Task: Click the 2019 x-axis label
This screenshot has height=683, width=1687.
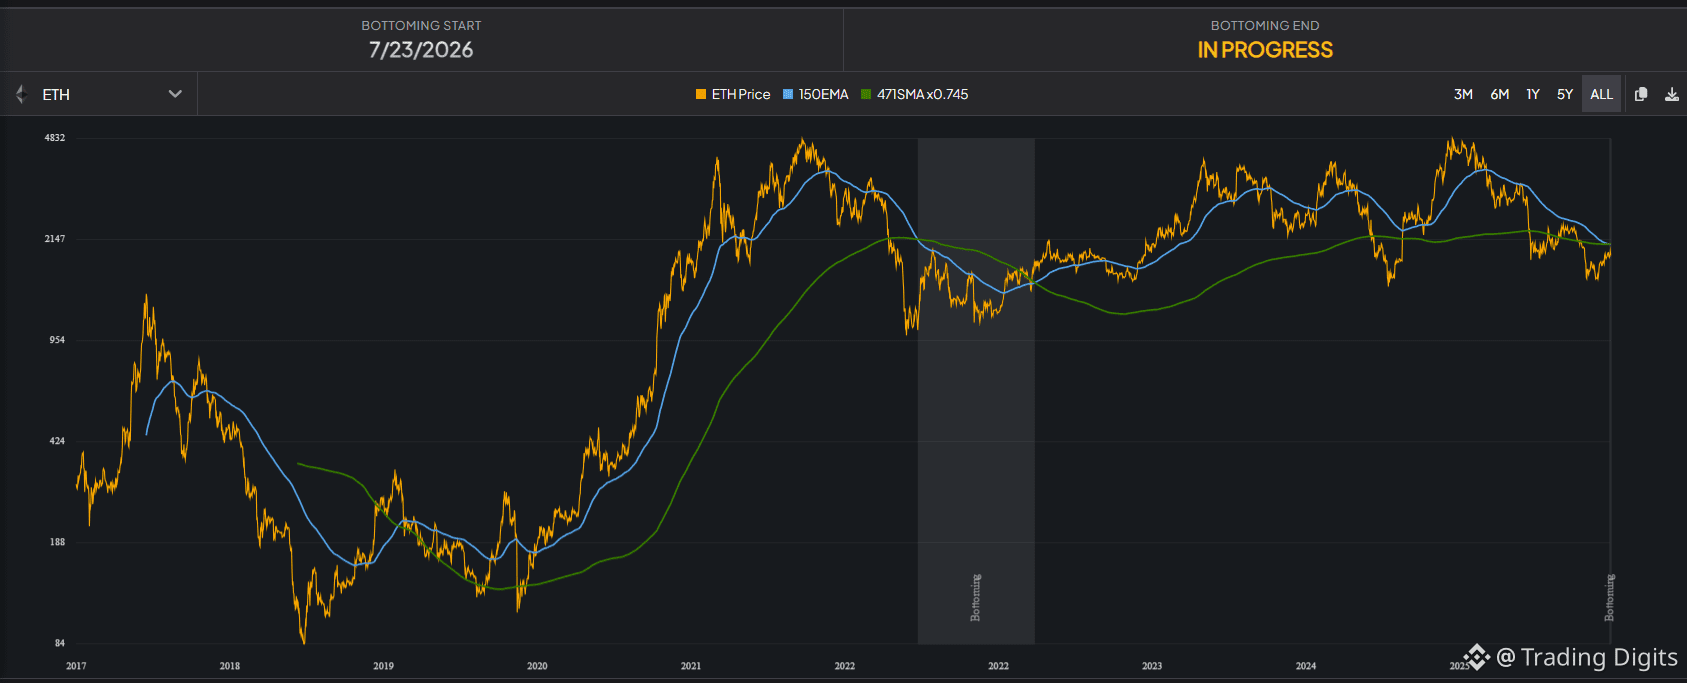Action: 384,666
